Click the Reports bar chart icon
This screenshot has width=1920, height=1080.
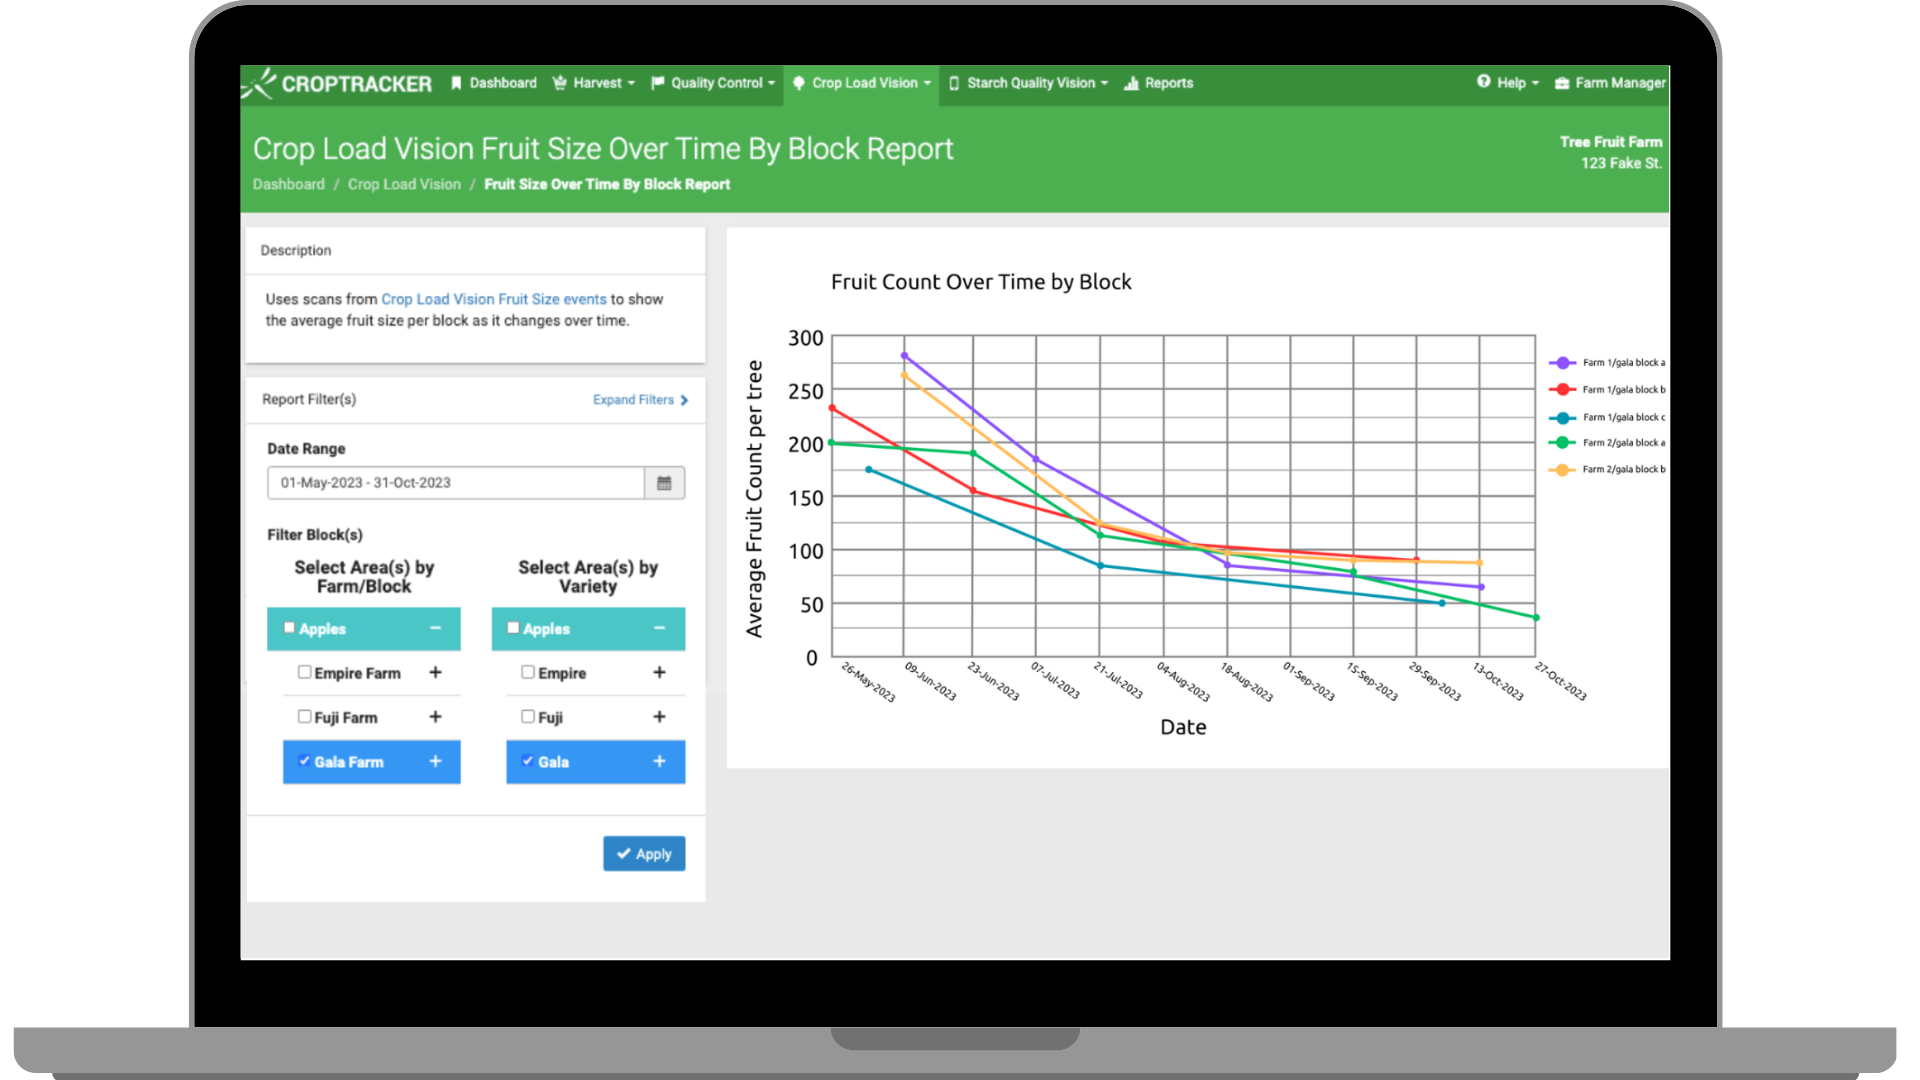pyautogui.click(x=1131, y=84)
